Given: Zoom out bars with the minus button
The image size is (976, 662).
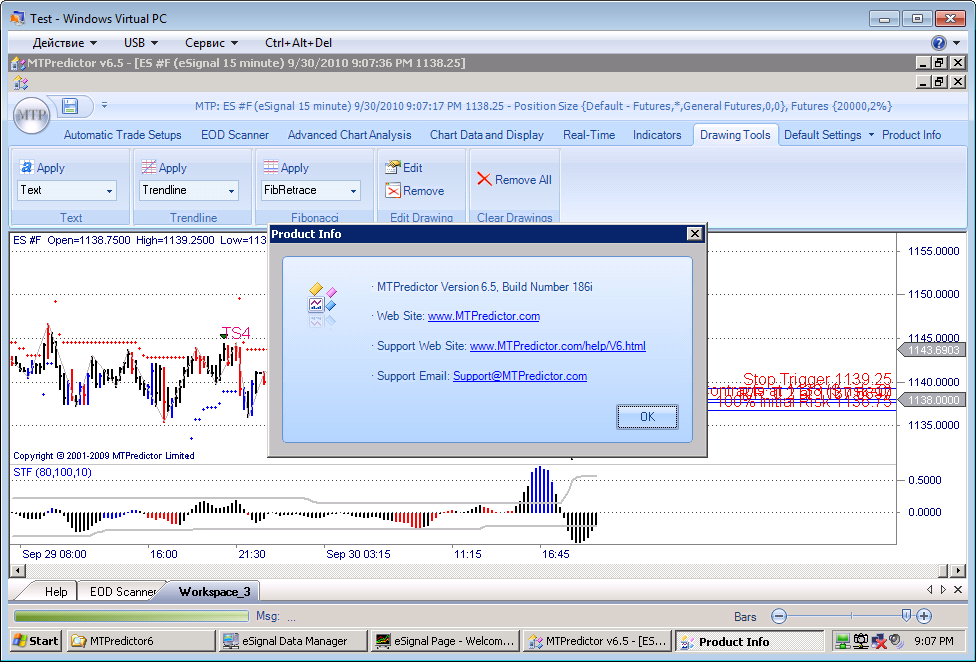Looking at the screenshot, I should [779, 617].
